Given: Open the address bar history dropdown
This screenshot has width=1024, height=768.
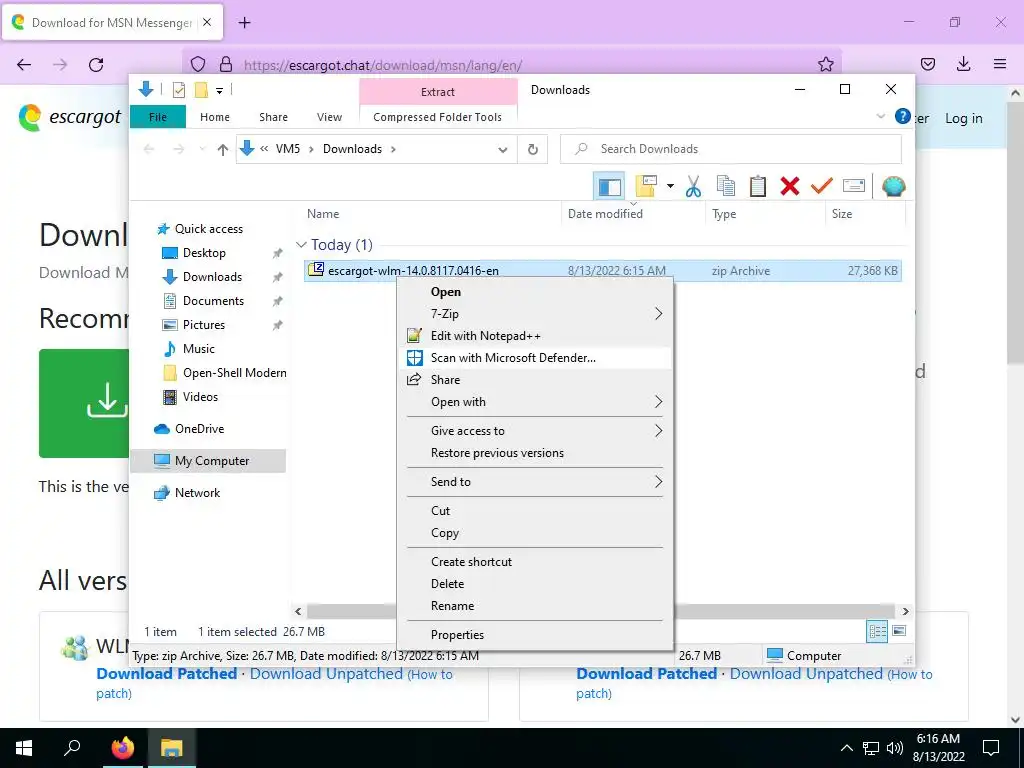Looking at the screenshot, I should tap(502, 150).
